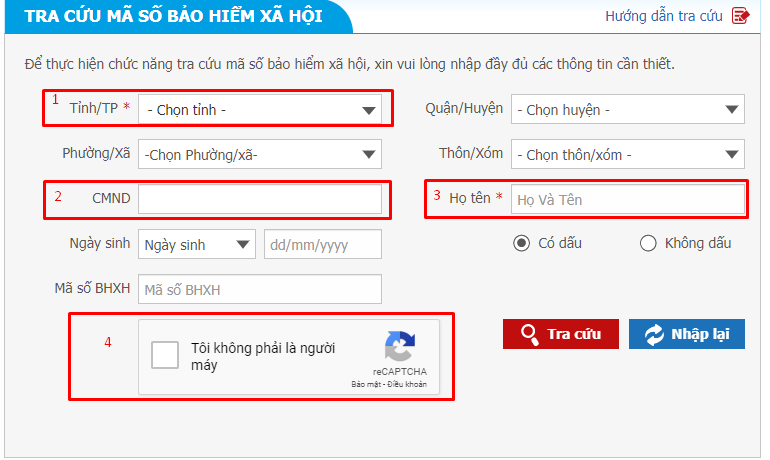Screen dimensions: 770x460
Task: Click the blue Nhập lại reset button
Action: point(687,334)
